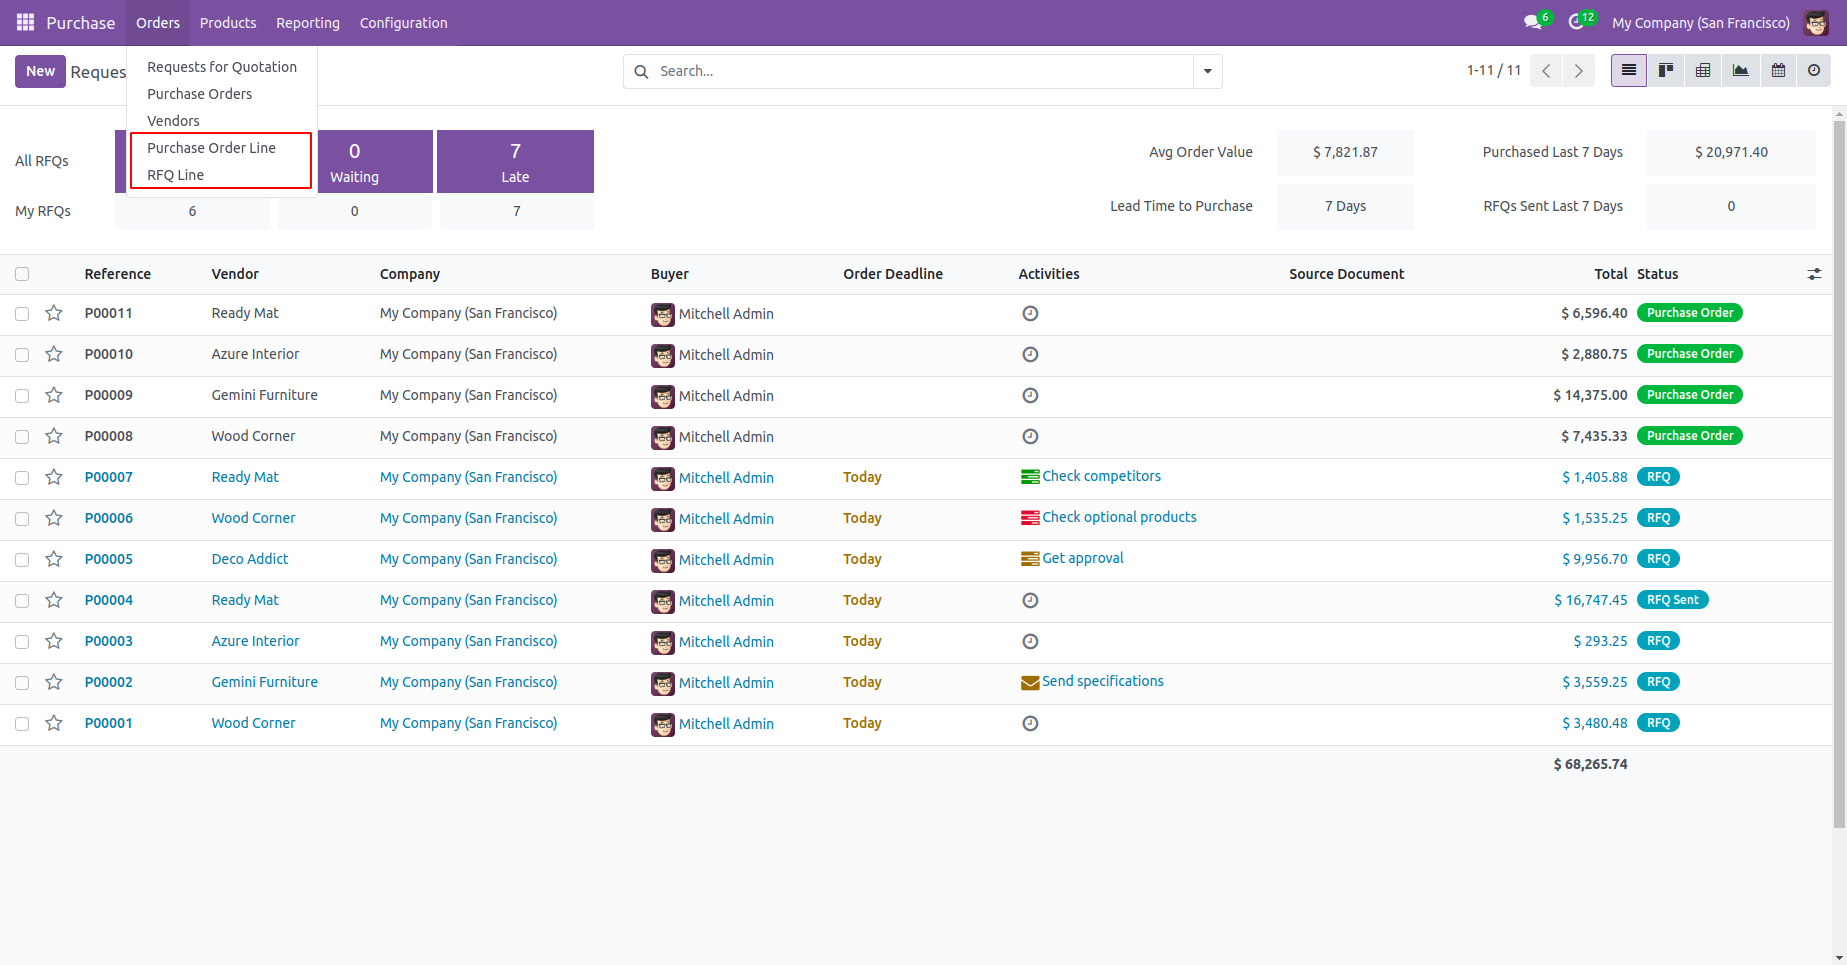The width and height of the screenshot is (1847, 965).
Task: Open the Check competitors activity link
Action: coord(1101,476)
